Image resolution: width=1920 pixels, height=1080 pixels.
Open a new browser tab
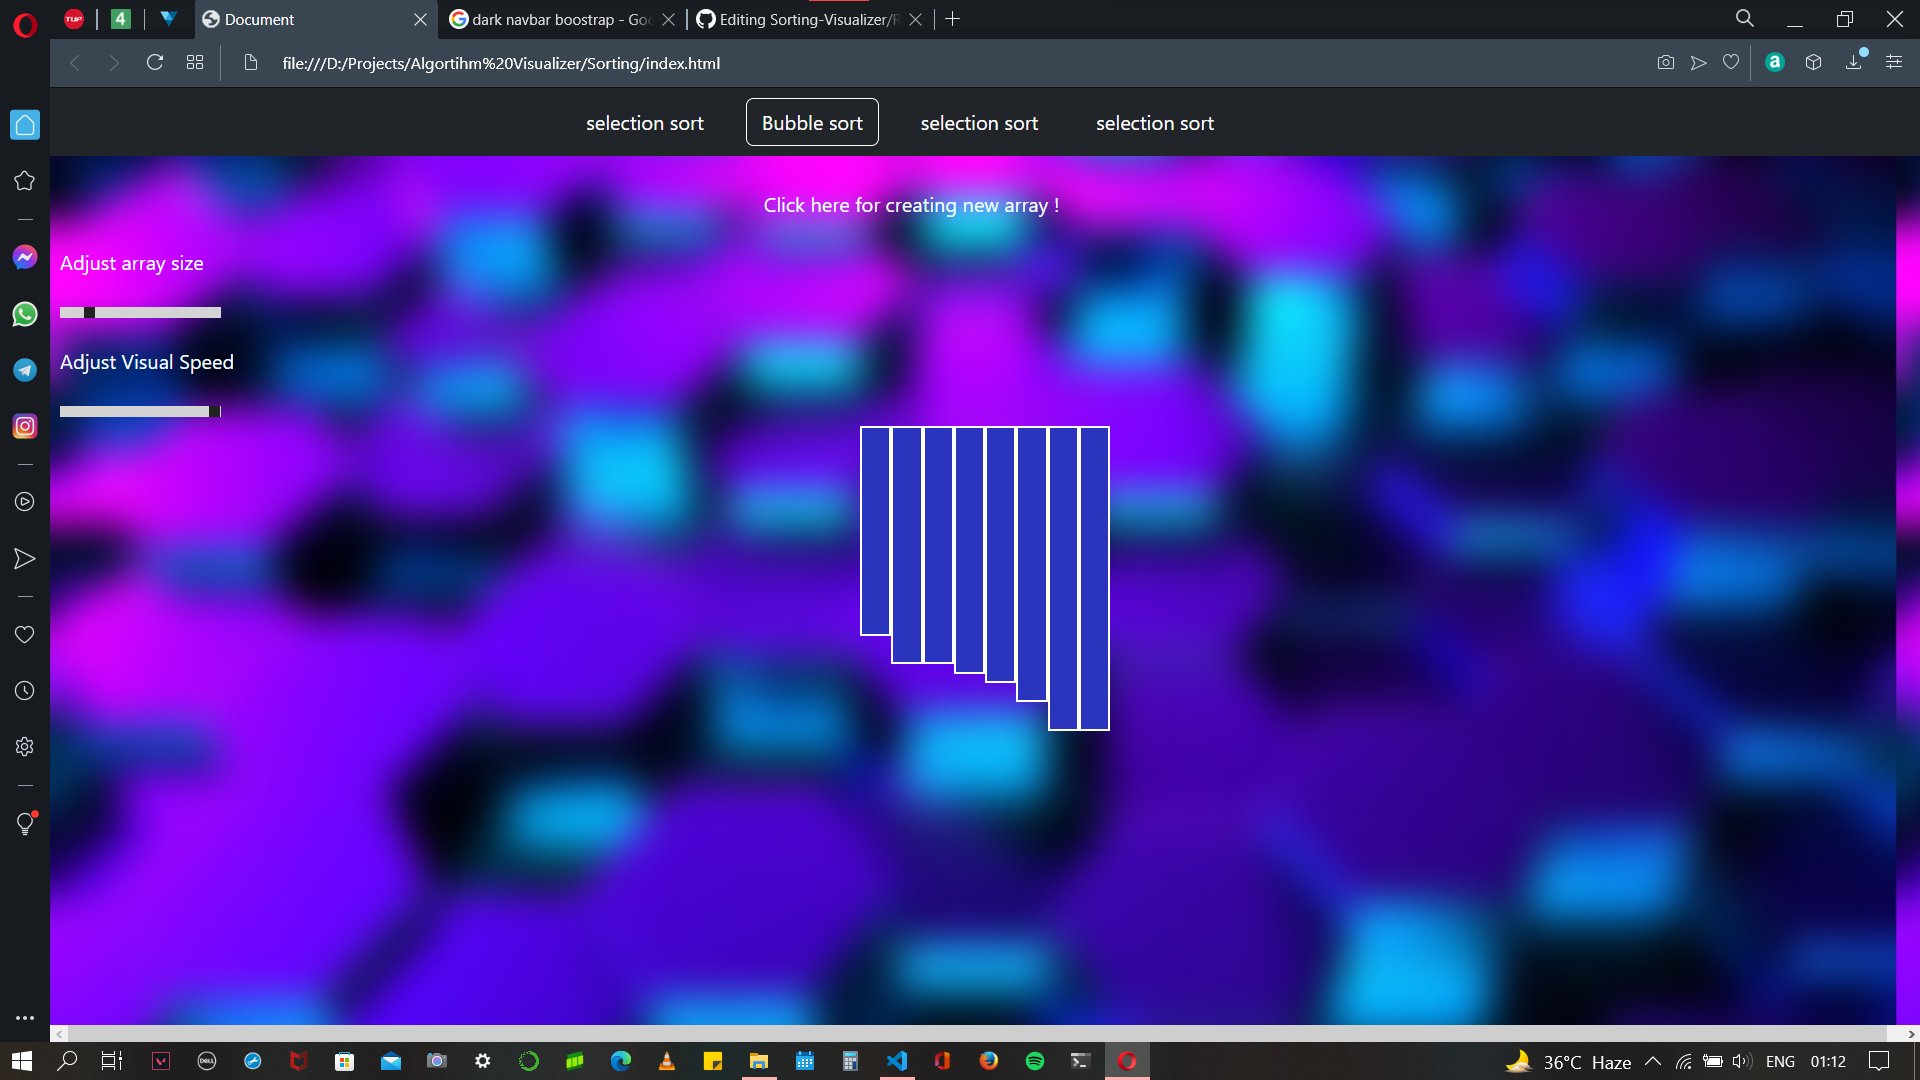pyautogui.click(x=953, y=19)
